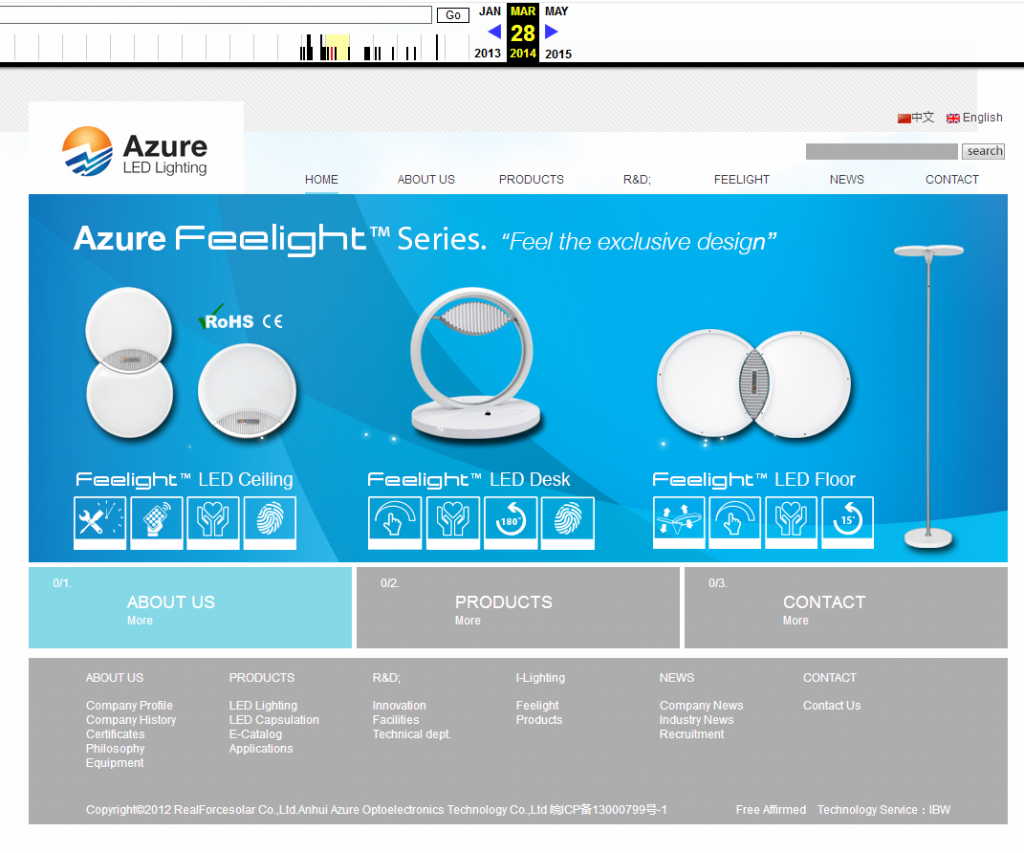
Task: Open E-Catalog footer link
Action: (255, 734)
